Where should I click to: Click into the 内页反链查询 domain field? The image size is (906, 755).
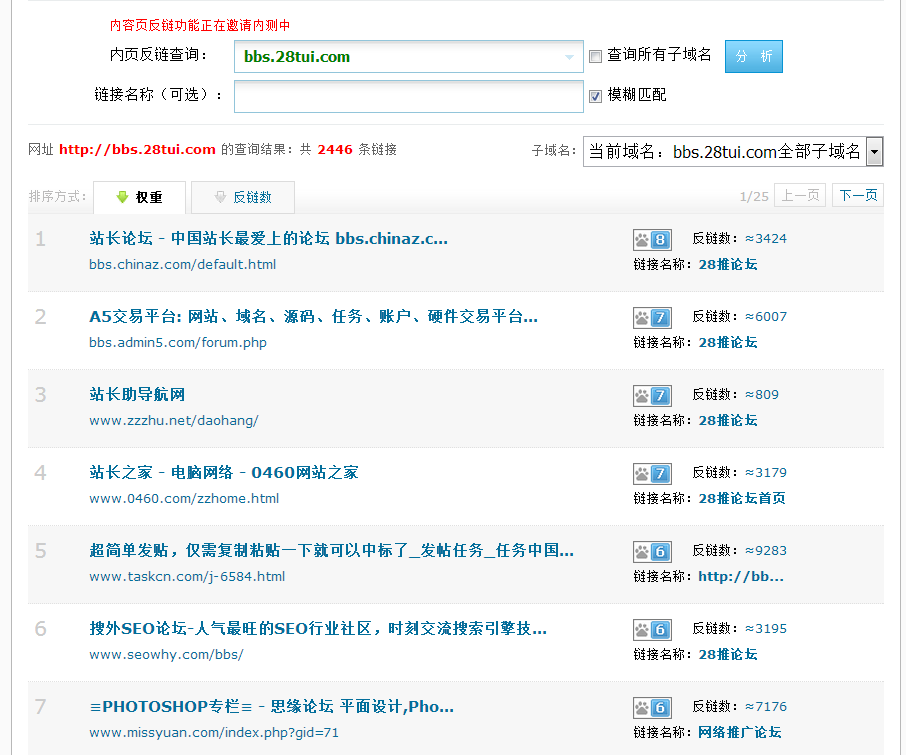pyautogui.click(x=409, y=57)
